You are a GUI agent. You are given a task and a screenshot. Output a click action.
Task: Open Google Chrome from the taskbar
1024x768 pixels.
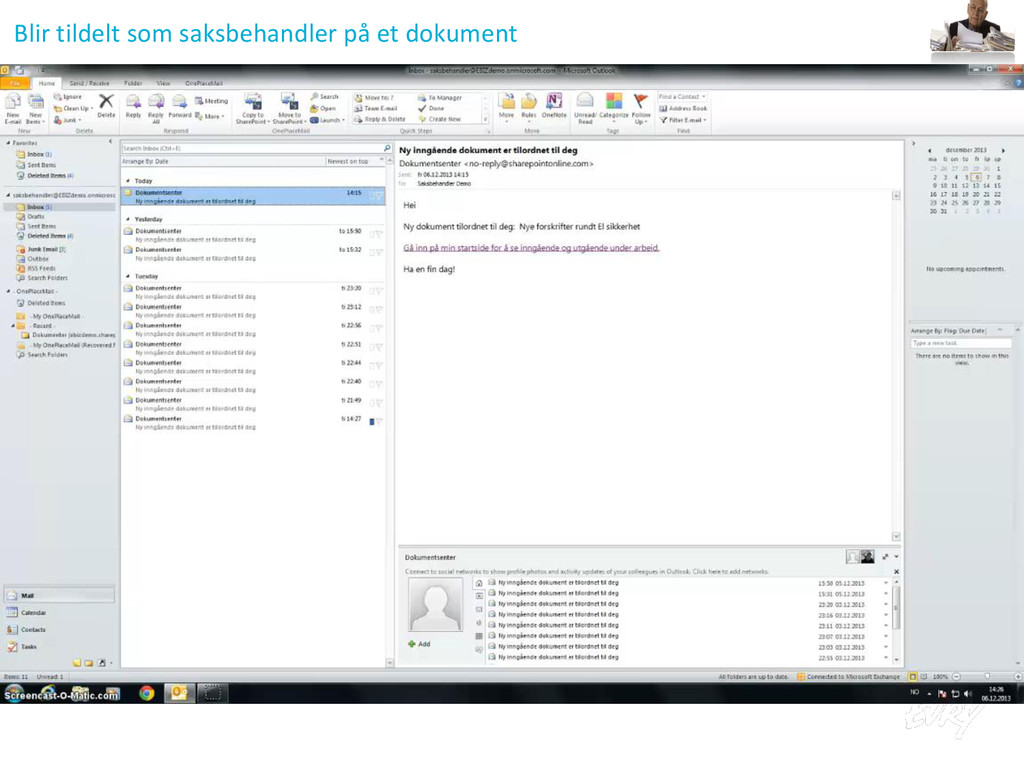(x=147, y=693)
